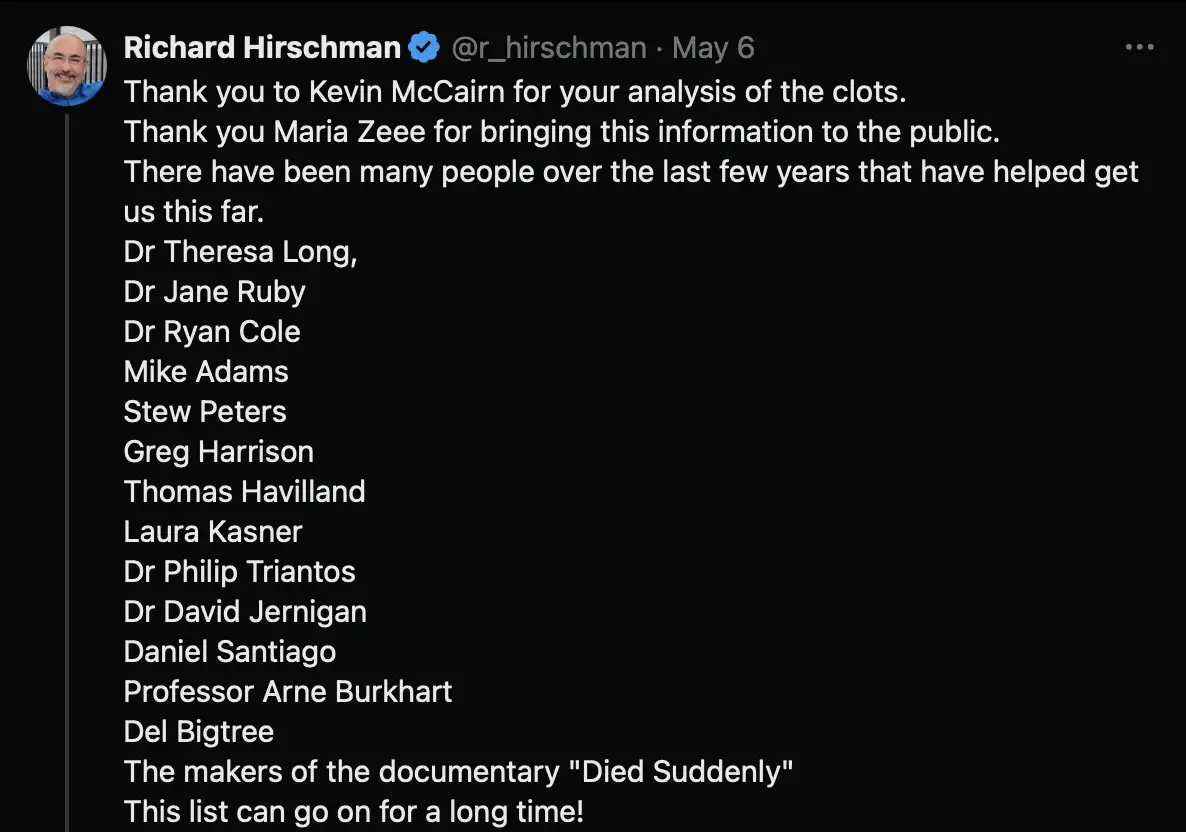Click the name Dr Theresa Long
Viewport: 1186px width, 832px height.
click(240, 252)
